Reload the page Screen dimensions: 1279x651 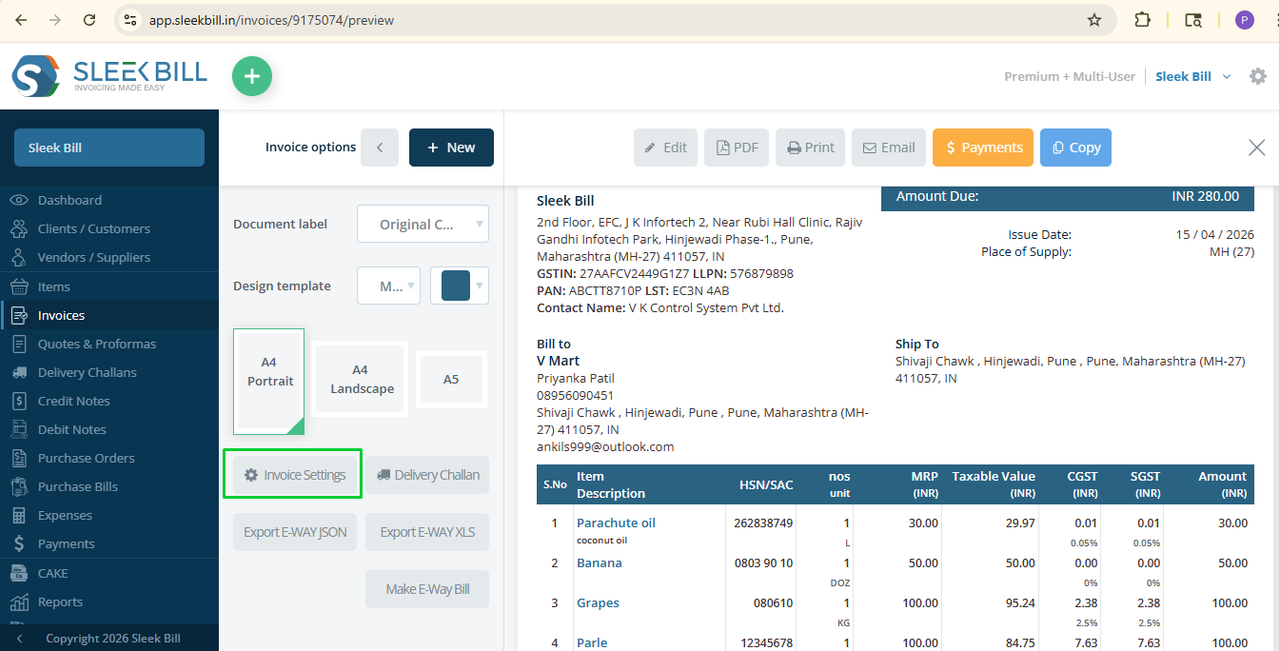(90, 20)
